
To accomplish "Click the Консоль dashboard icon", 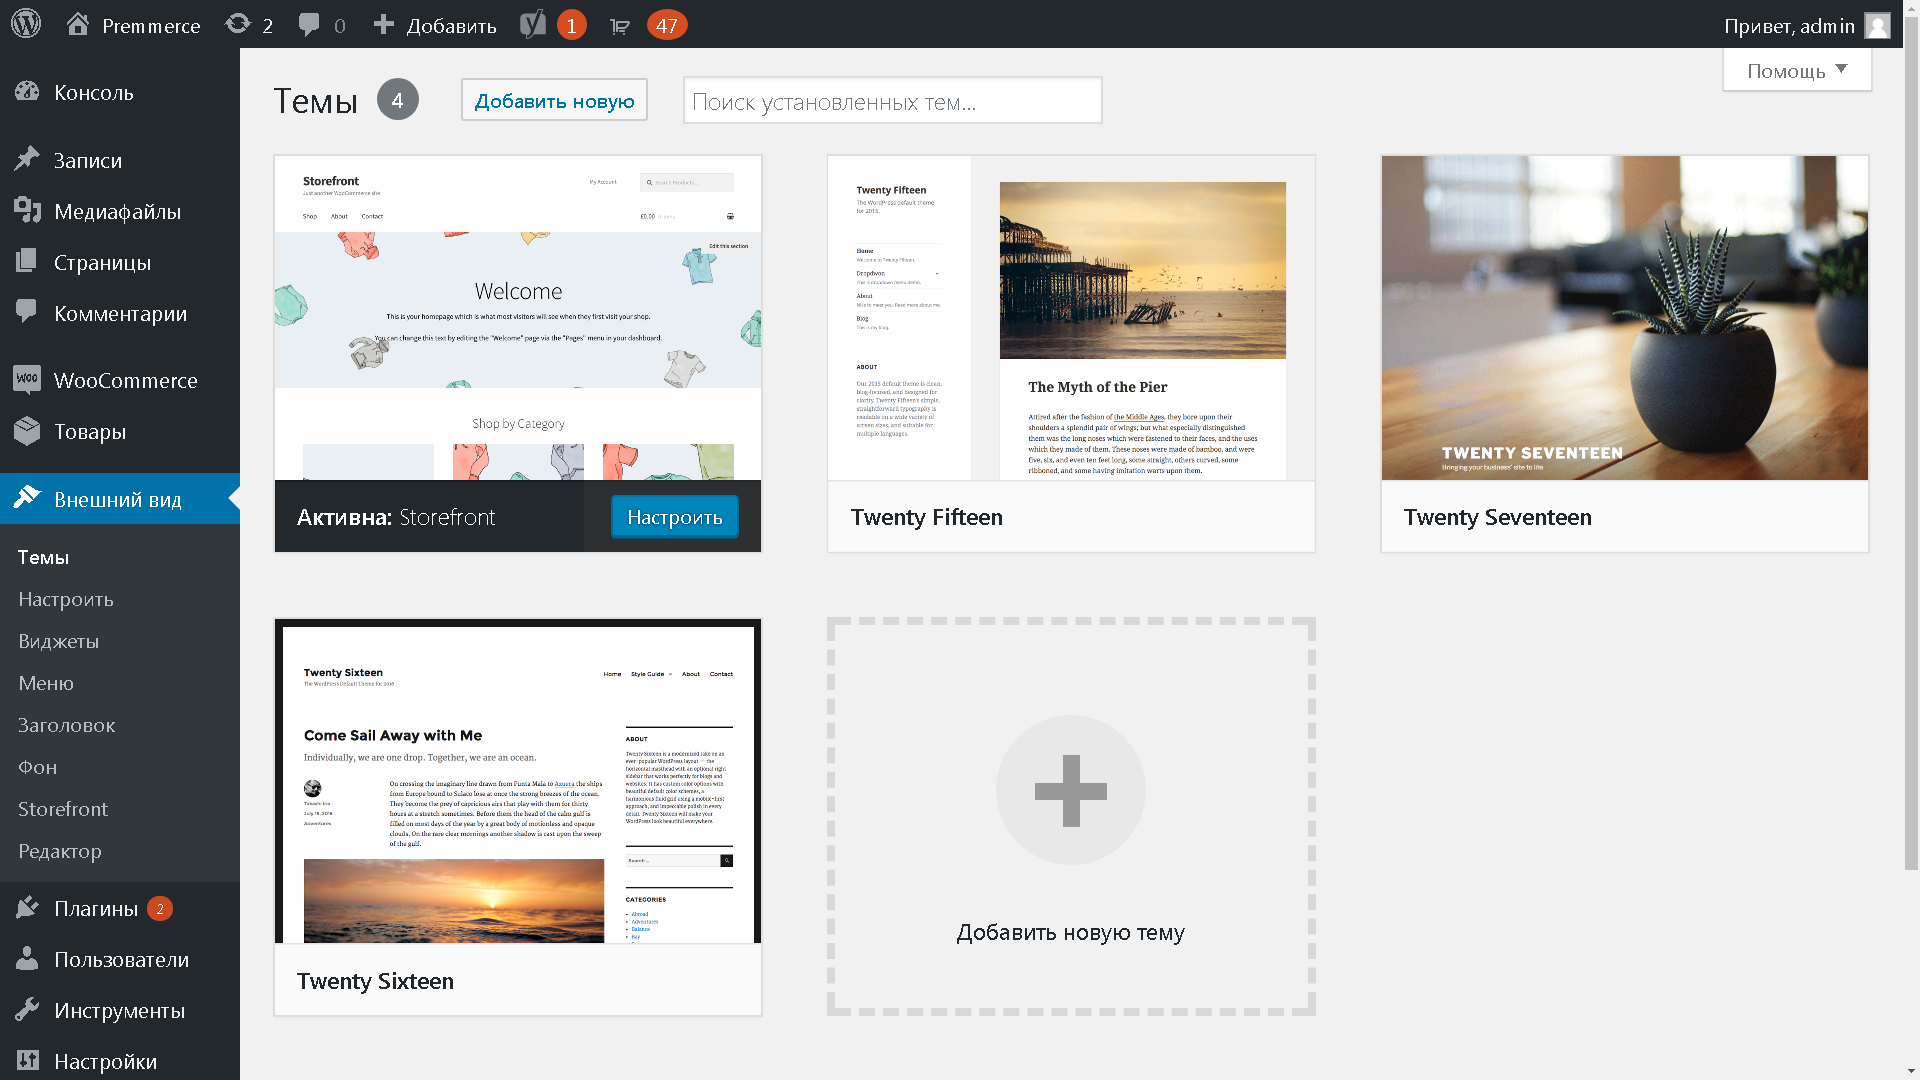I will point(27,92).
